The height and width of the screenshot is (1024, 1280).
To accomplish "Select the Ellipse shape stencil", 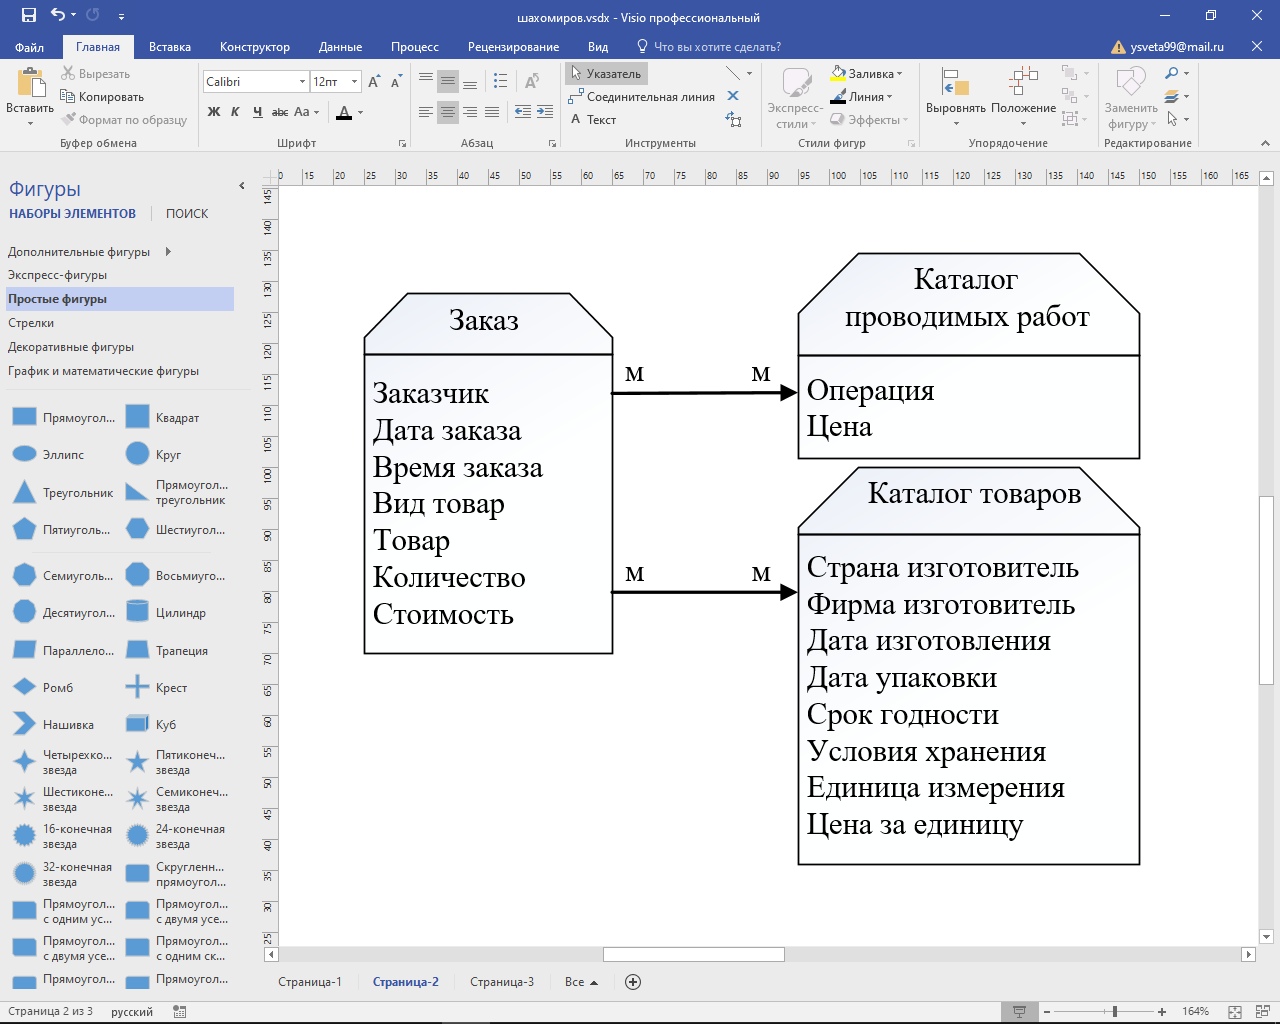I will coord(25,455).
